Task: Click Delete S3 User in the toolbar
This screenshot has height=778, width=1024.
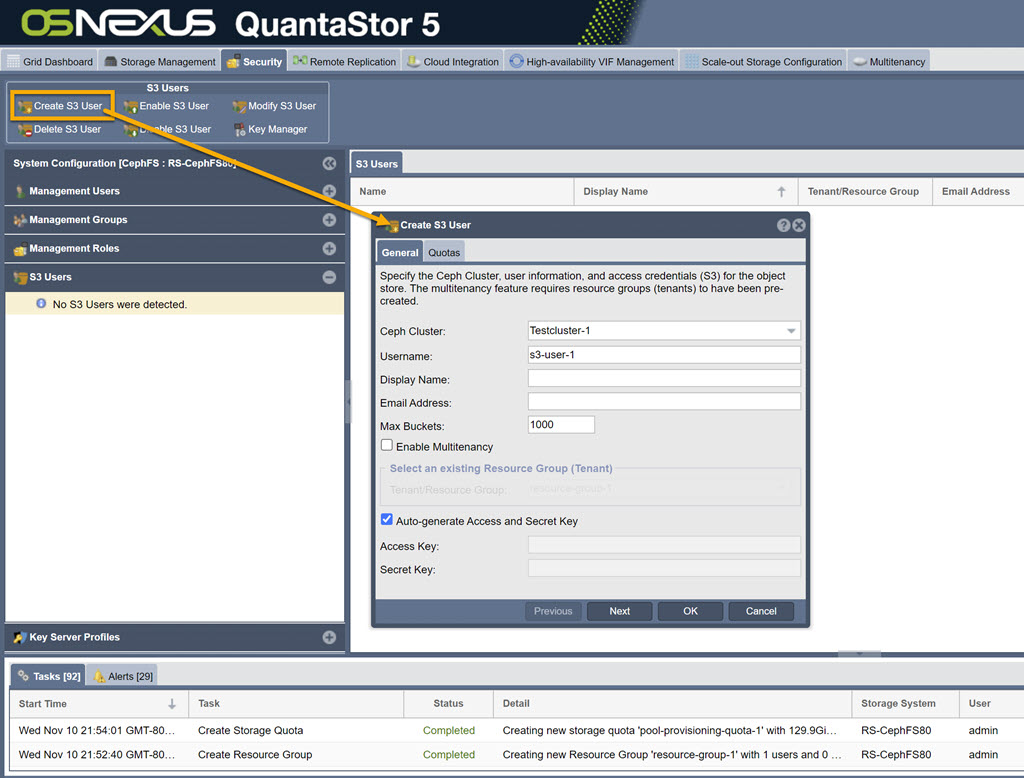Action: click(59, 129)
